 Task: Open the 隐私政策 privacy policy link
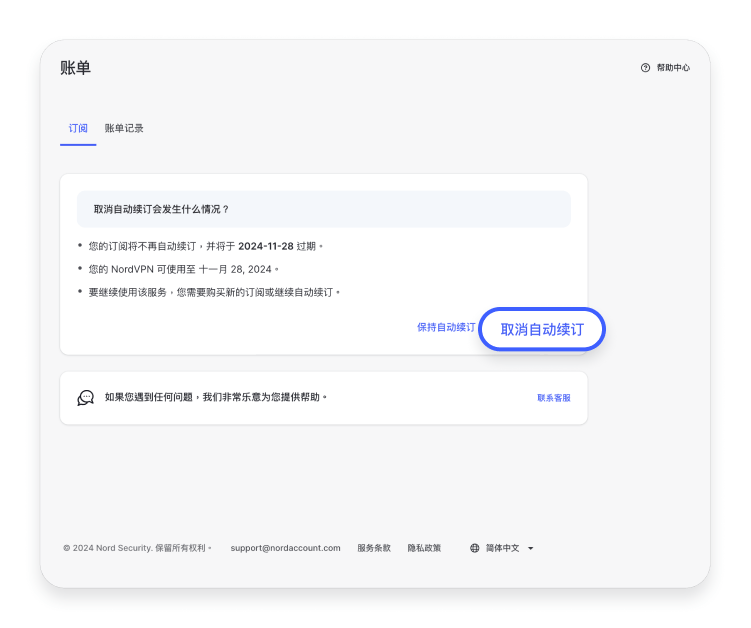[x=424, y=548]
